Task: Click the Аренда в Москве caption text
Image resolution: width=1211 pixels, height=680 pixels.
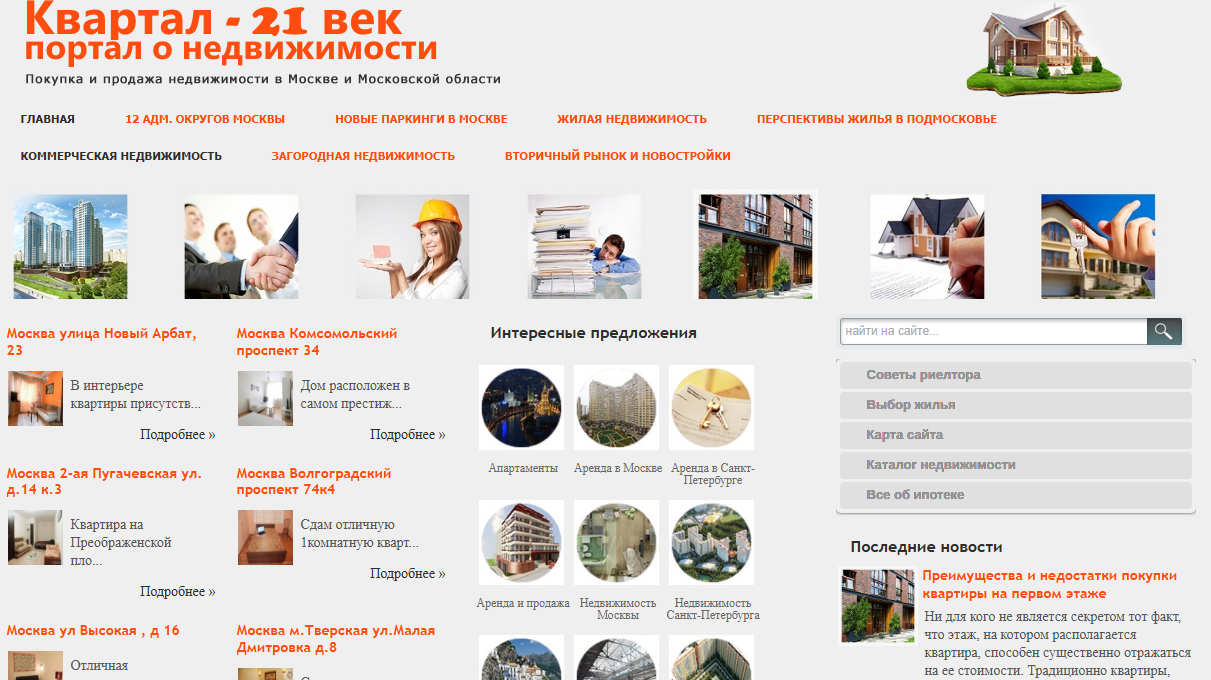Action: 618,468
